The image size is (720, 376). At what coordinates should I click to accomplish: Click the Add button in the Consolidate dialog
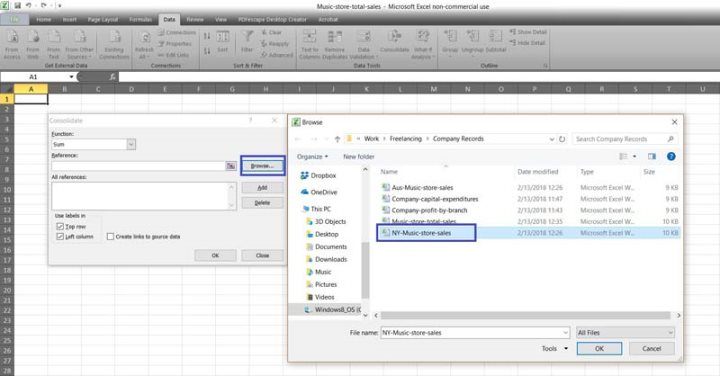point(262,188)
